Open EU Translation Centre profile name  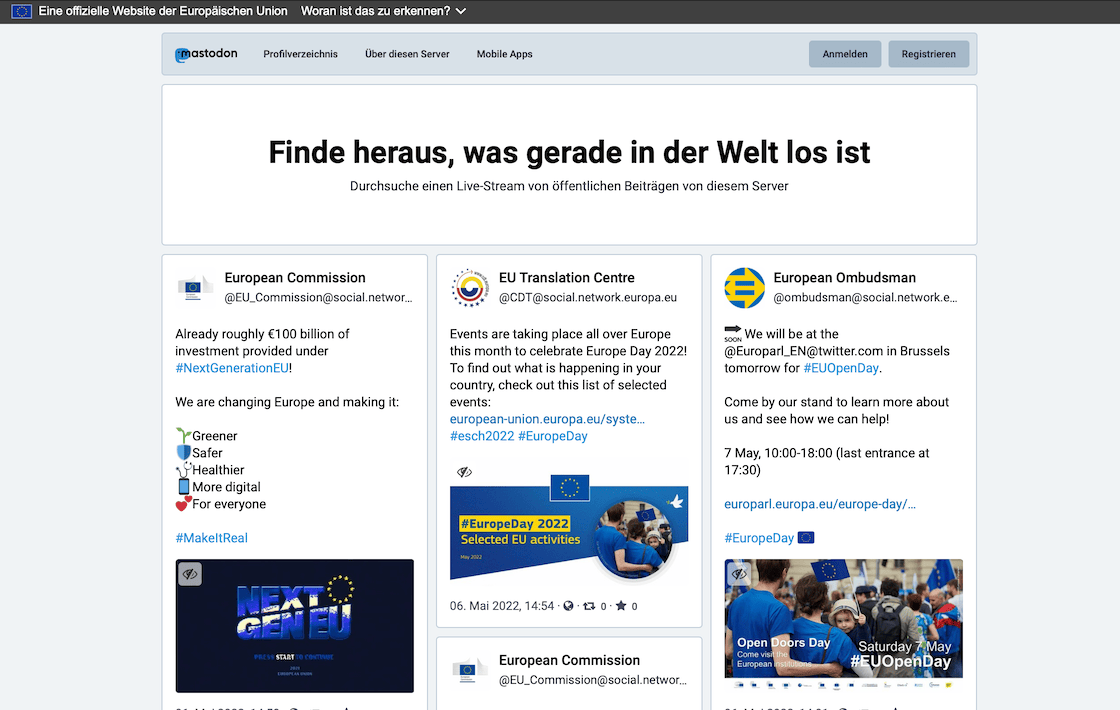566,278
